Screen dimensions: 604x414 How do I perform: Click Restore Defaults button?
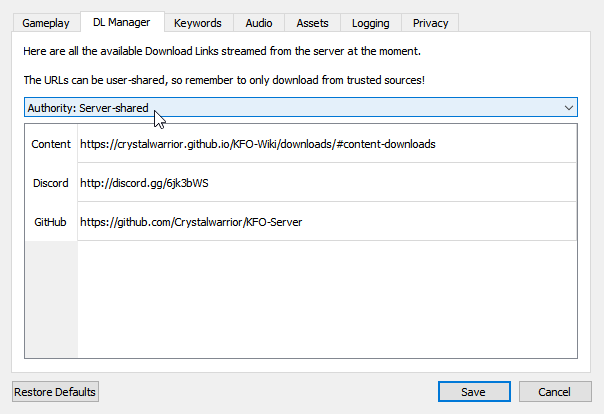click(x=55, y=392)
